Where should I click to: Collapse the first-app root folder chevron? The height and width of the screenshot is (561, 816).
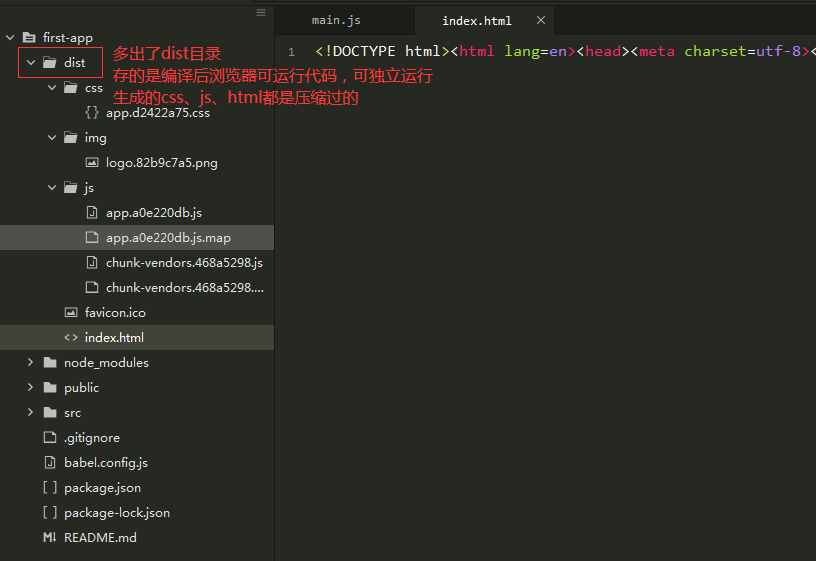pyautogui.click(x=10, y=37)
